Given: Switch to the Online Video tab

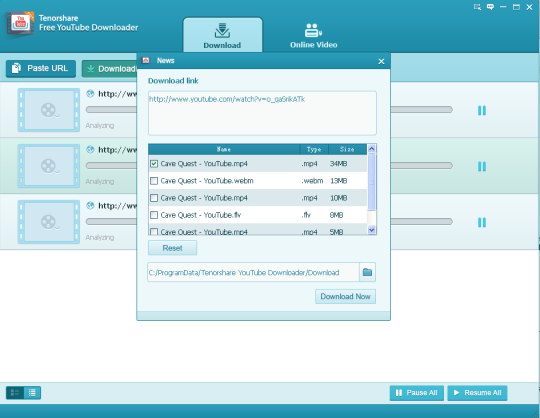Looking at the screenshot, I should [x=313, y=35].
